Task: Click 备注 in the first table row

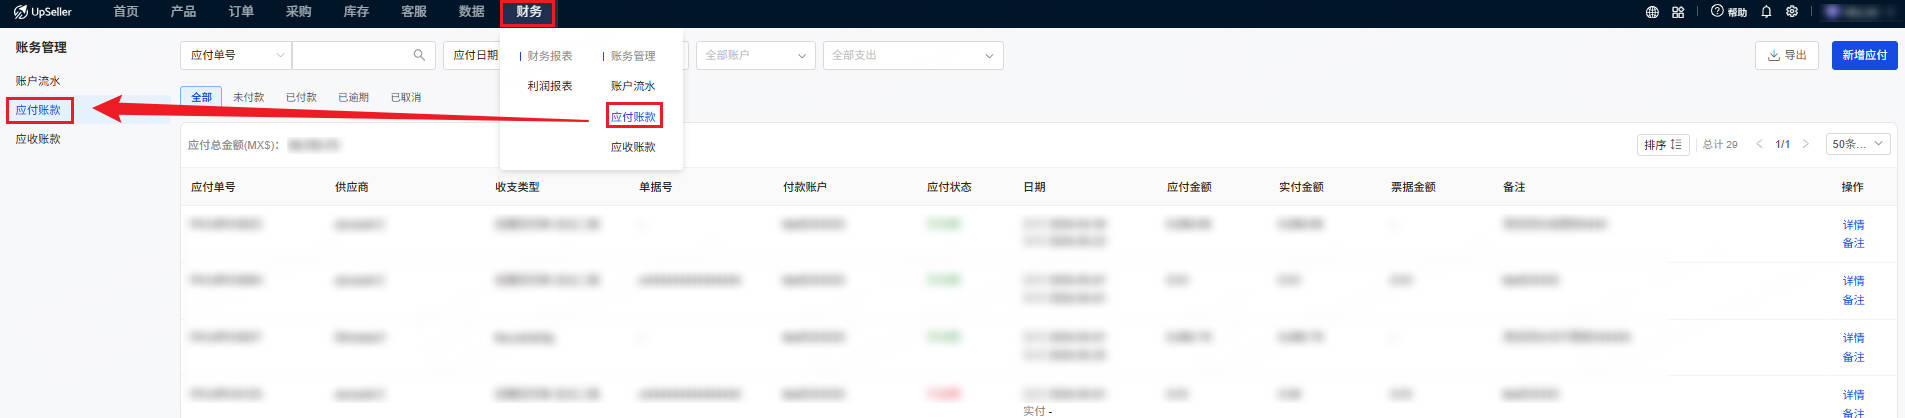Action: pos(1853,243)
